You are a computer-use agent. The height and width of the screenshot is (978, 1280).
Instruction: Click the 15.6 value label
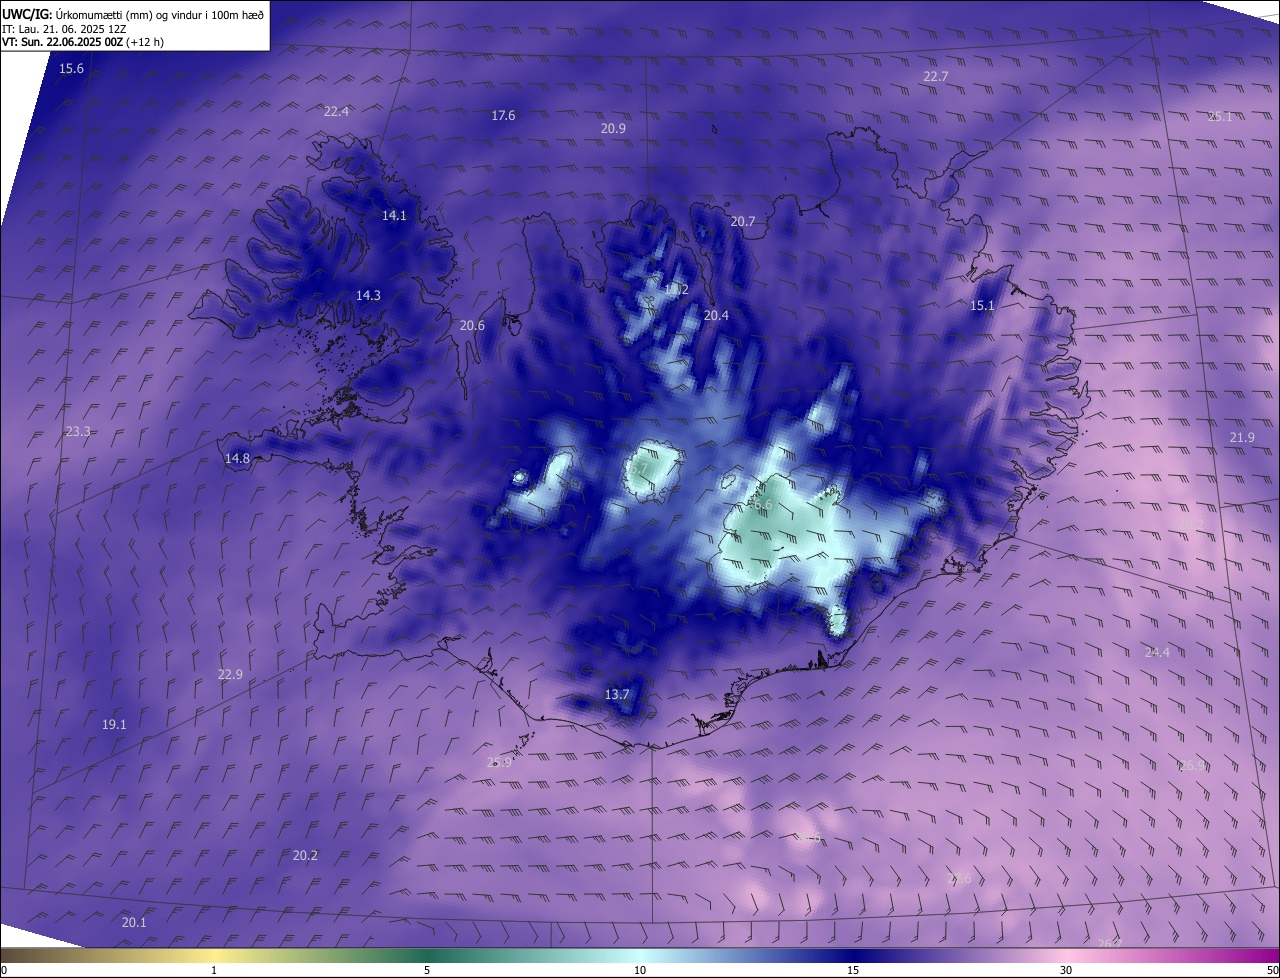tap(72, 69)
